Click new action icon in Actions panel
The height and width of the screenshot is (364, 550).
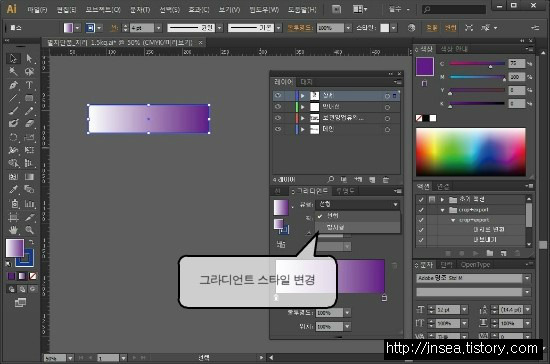point(503,253)
